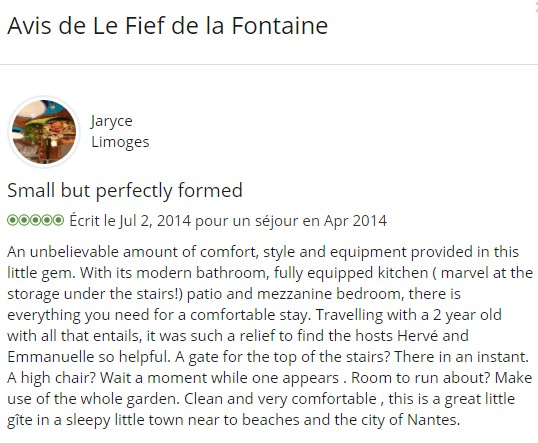Click the middle green rating bubble
This screenshot has width=538, height=443.
pos(35,220)
